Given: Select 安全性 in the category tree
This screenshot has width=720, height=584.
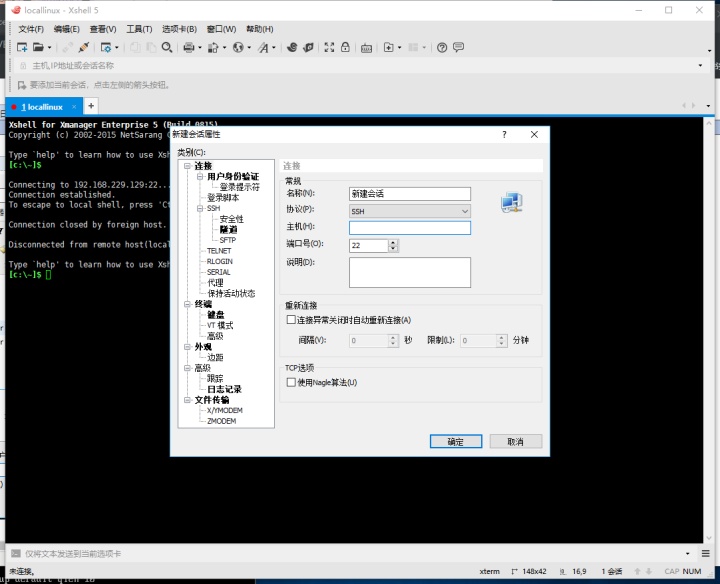Looking at the screenshot, I should coord(231,219).
